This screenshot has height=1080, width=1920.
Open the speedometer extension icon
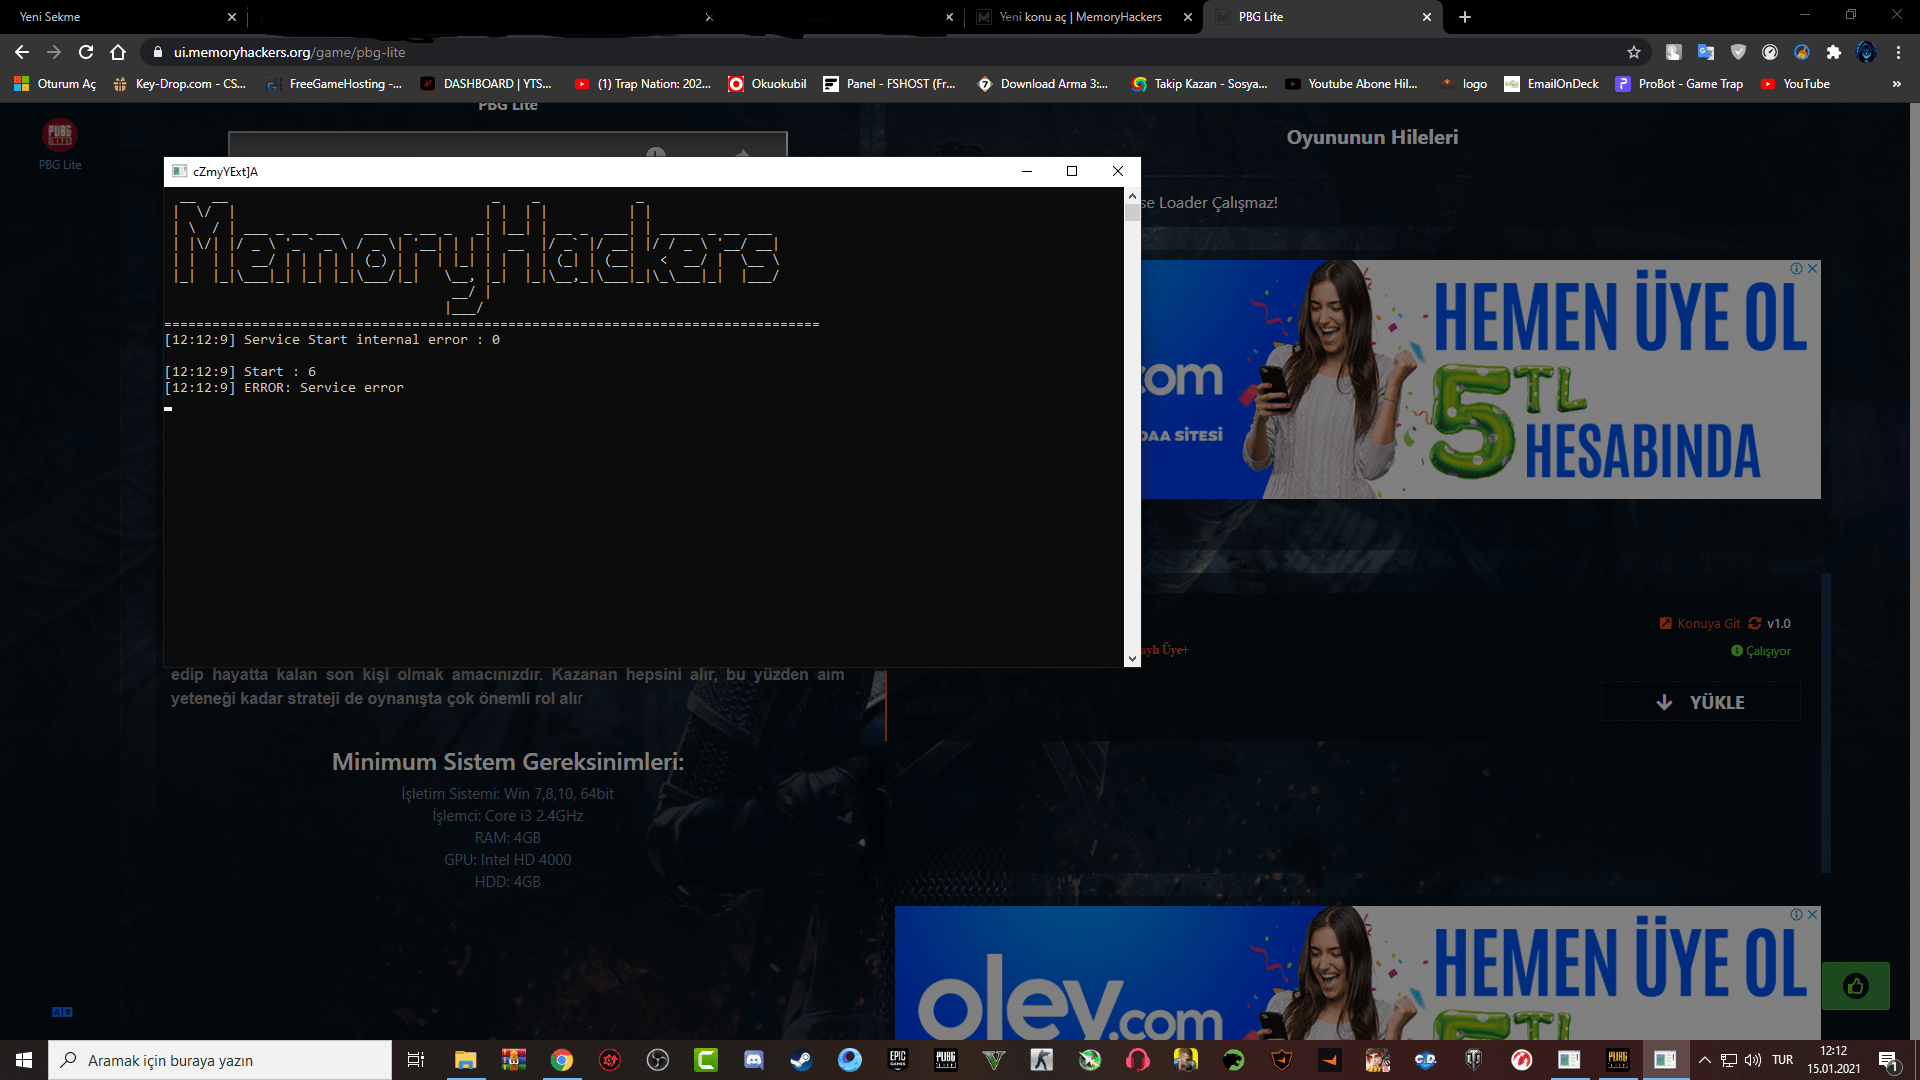coord(1770,52)
